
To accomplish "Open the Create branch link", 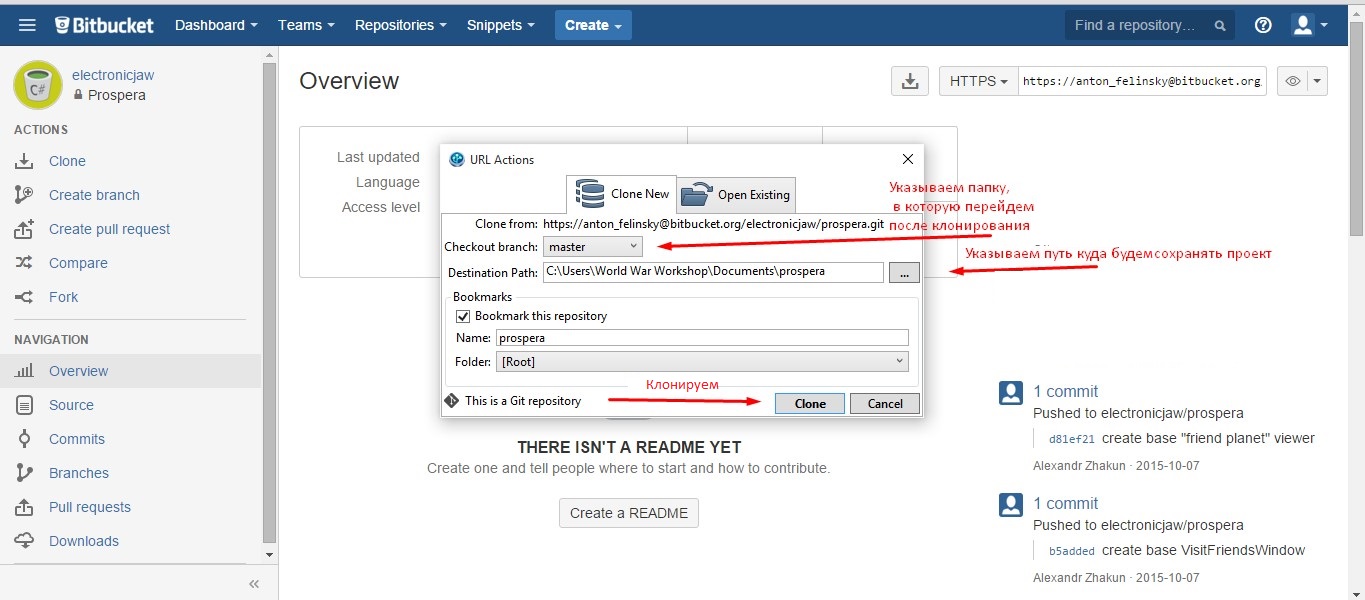I will click(x=94, y=195).
